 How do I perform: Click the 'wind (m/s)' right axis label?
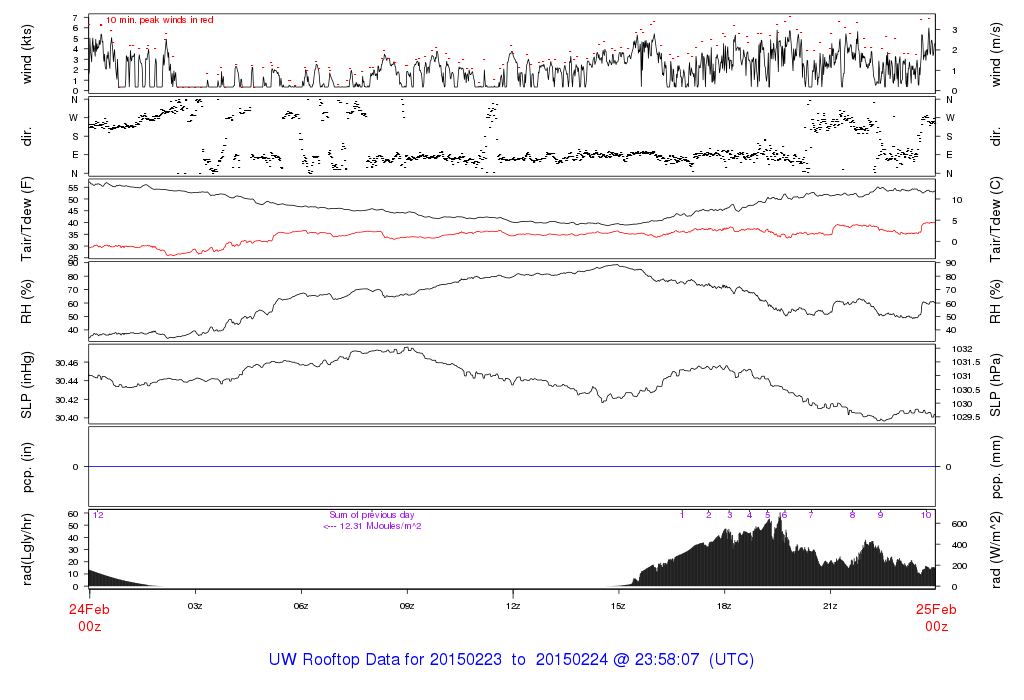[x=996, y=53]
